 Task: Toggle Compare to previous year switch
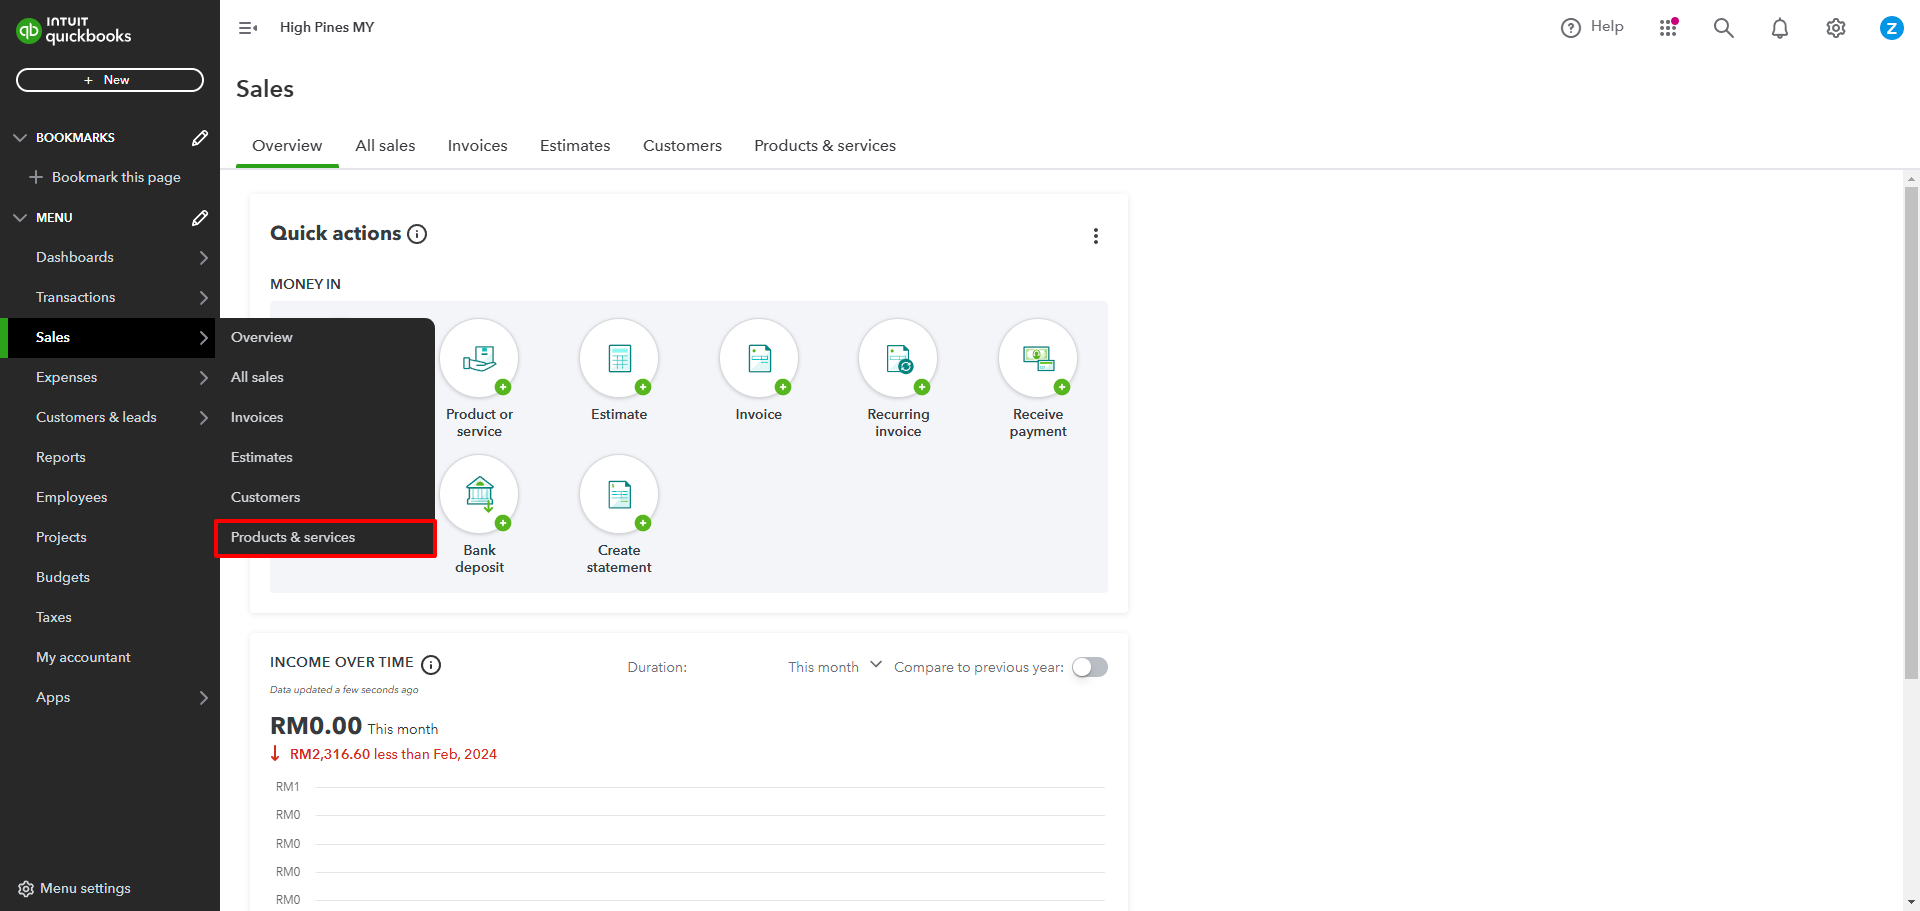tap(1090, 667)
